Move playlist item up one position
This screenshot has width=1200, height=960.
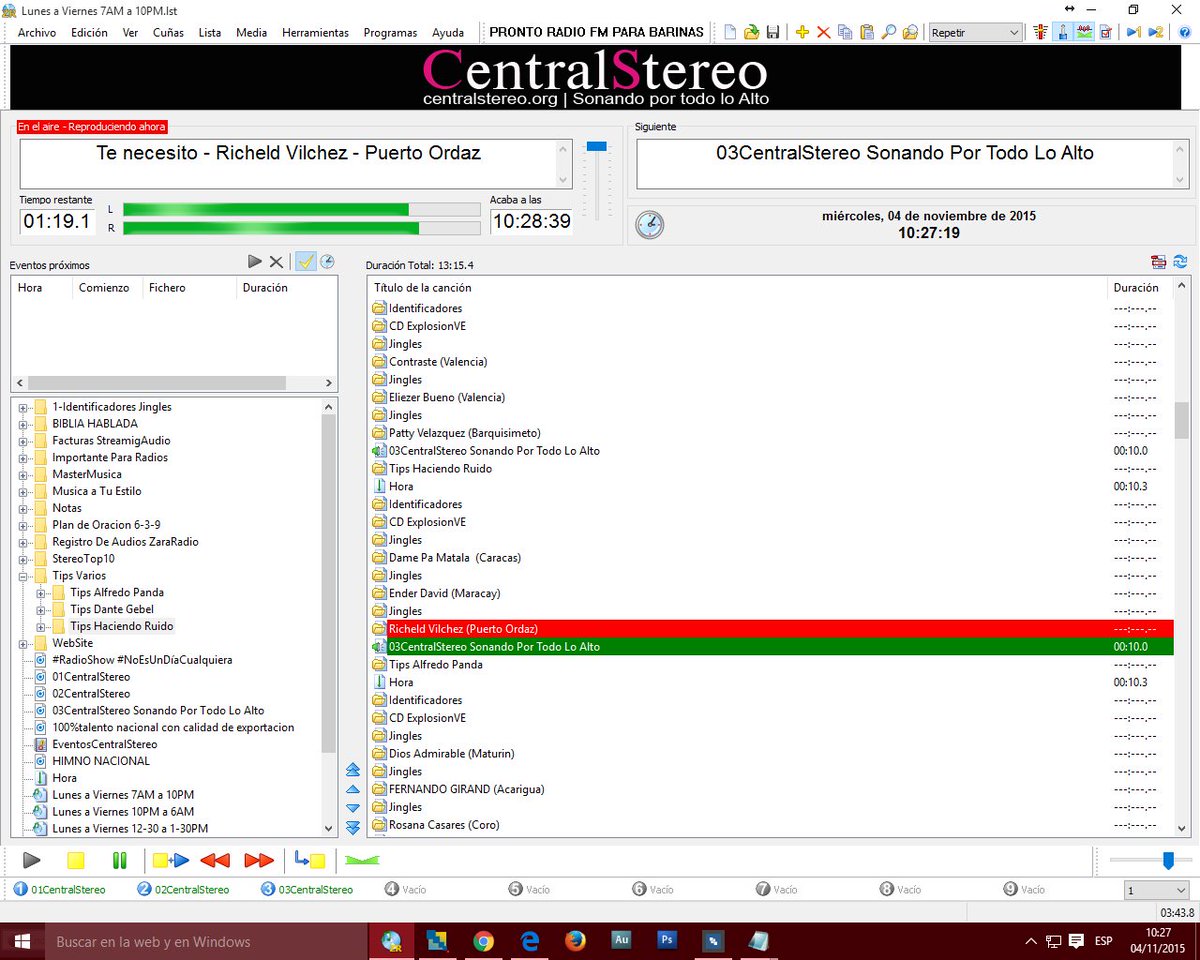click(352, 789)
